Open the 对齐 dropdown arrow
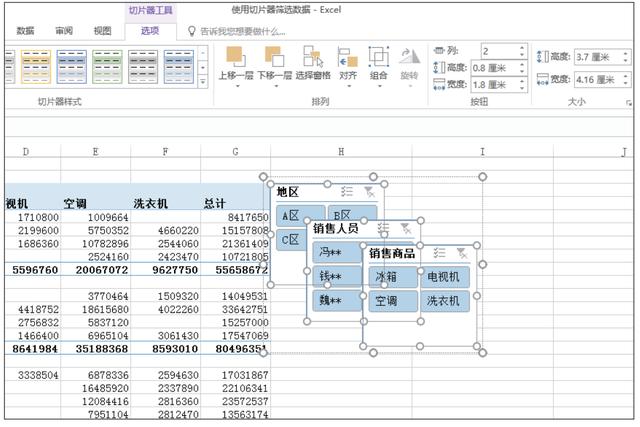Viewport: 640px width, 427px height. point(349,86)
